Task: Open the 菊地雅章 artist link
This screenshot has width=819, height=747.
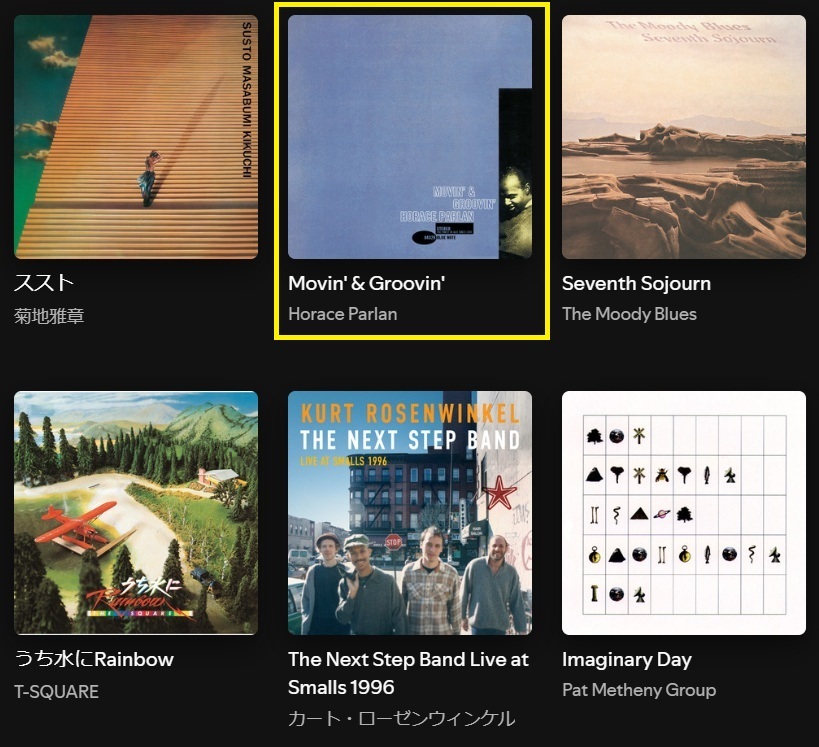Action: point(49,316)
